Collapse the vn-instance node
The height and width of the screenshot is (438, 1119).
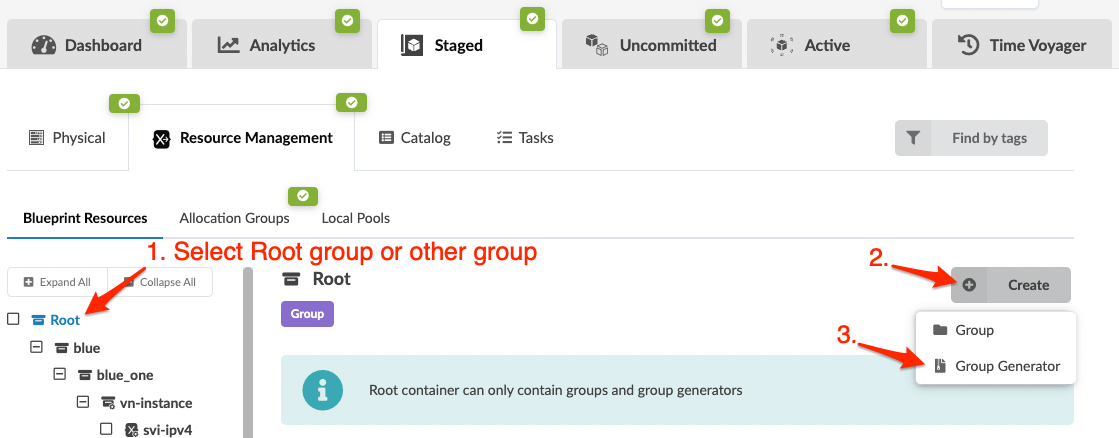click(83, 402)
